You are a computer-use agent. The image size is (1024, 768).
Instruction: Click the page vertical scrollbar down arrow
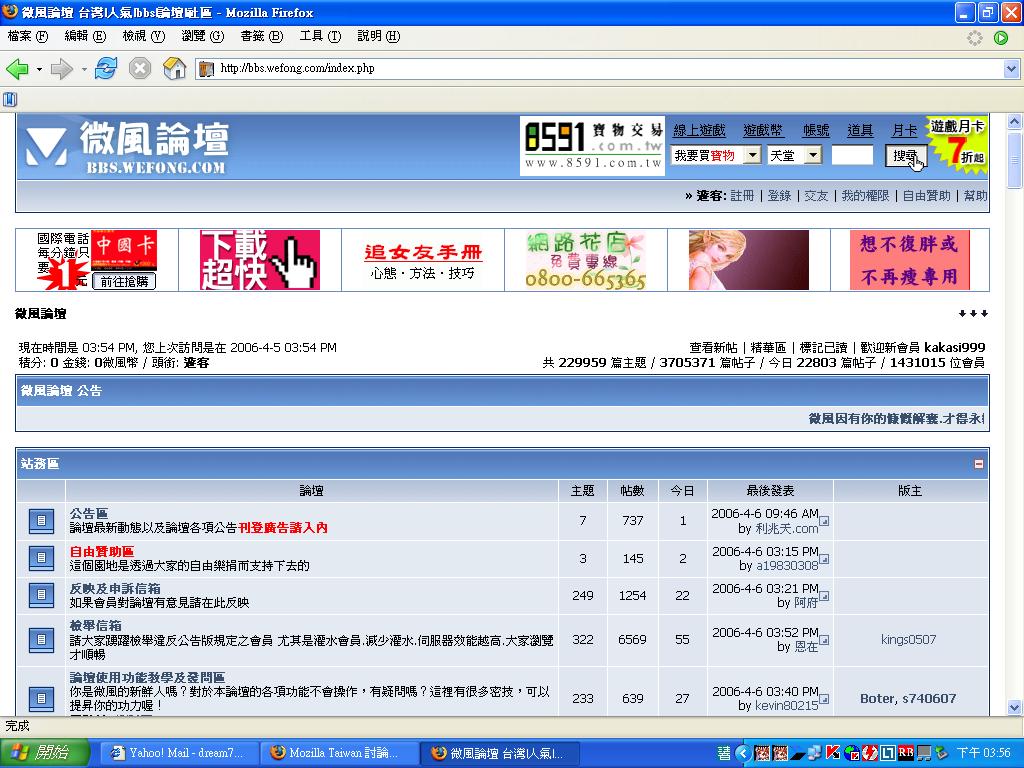[x=1014, y=707]
